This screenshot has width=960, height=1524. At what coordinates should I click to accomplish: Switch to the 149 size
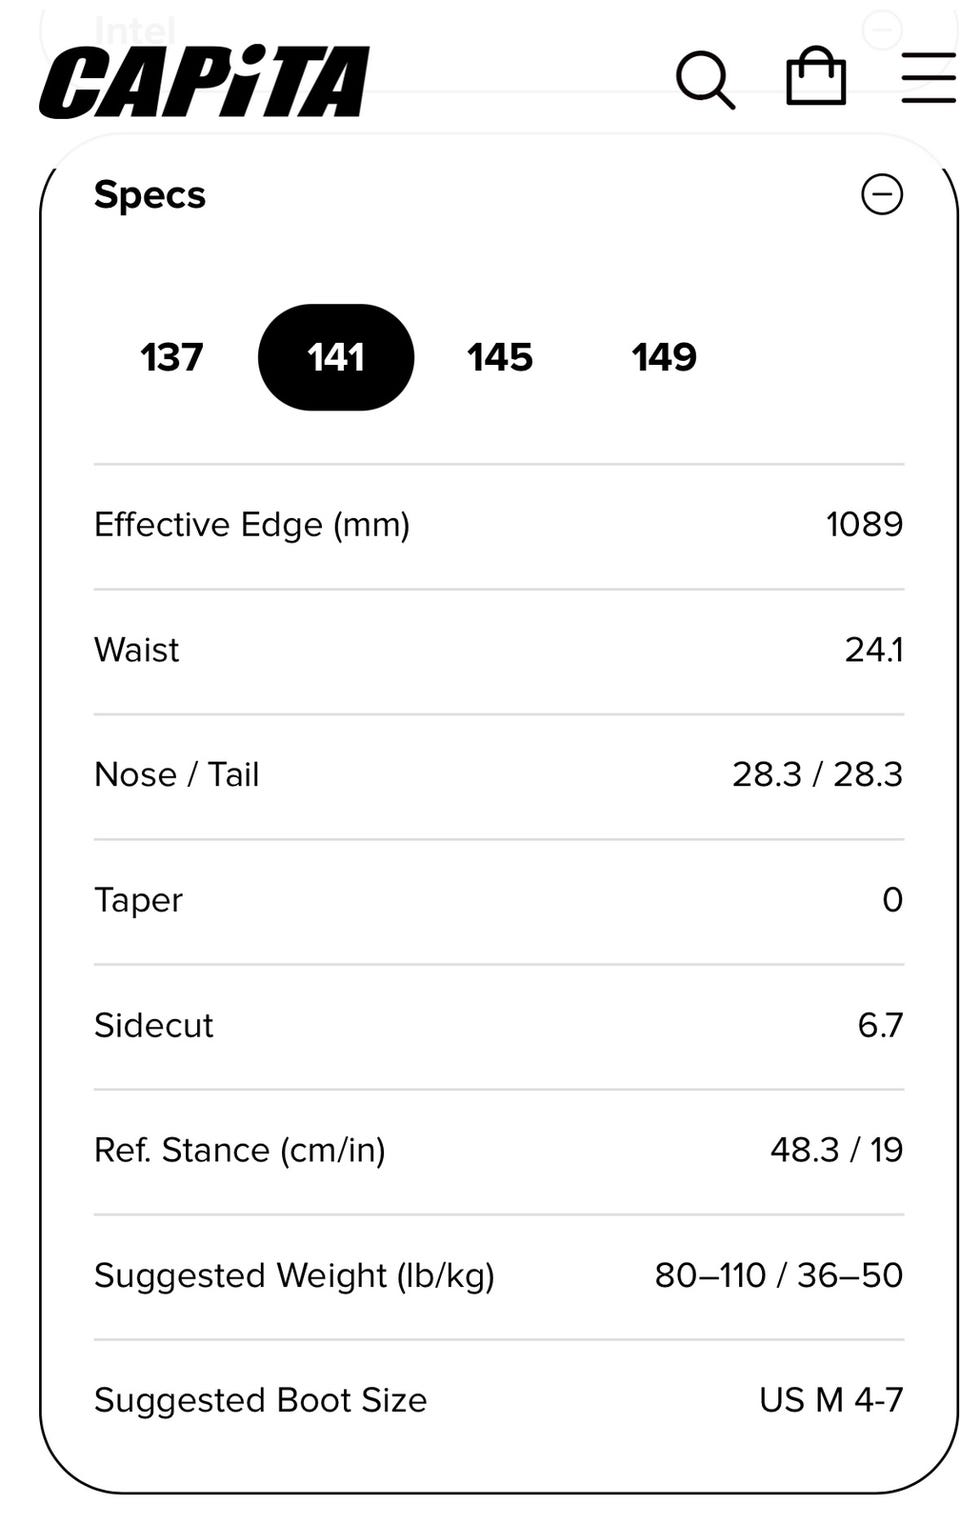point(664,357)
